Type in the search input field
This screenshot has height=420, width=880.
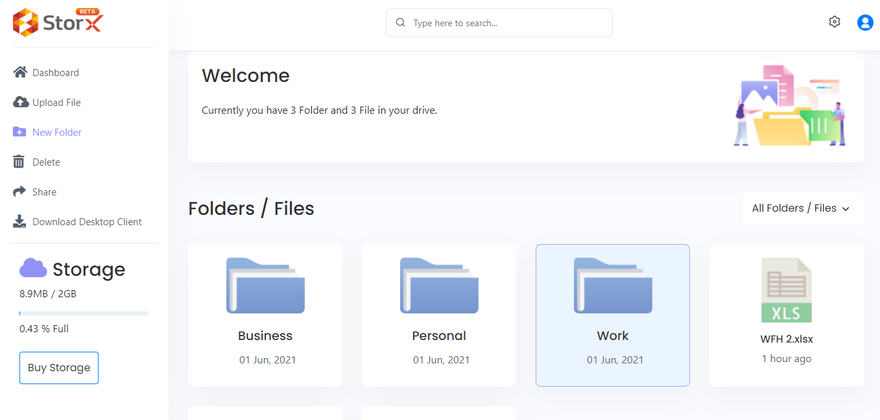click(505, 23)
